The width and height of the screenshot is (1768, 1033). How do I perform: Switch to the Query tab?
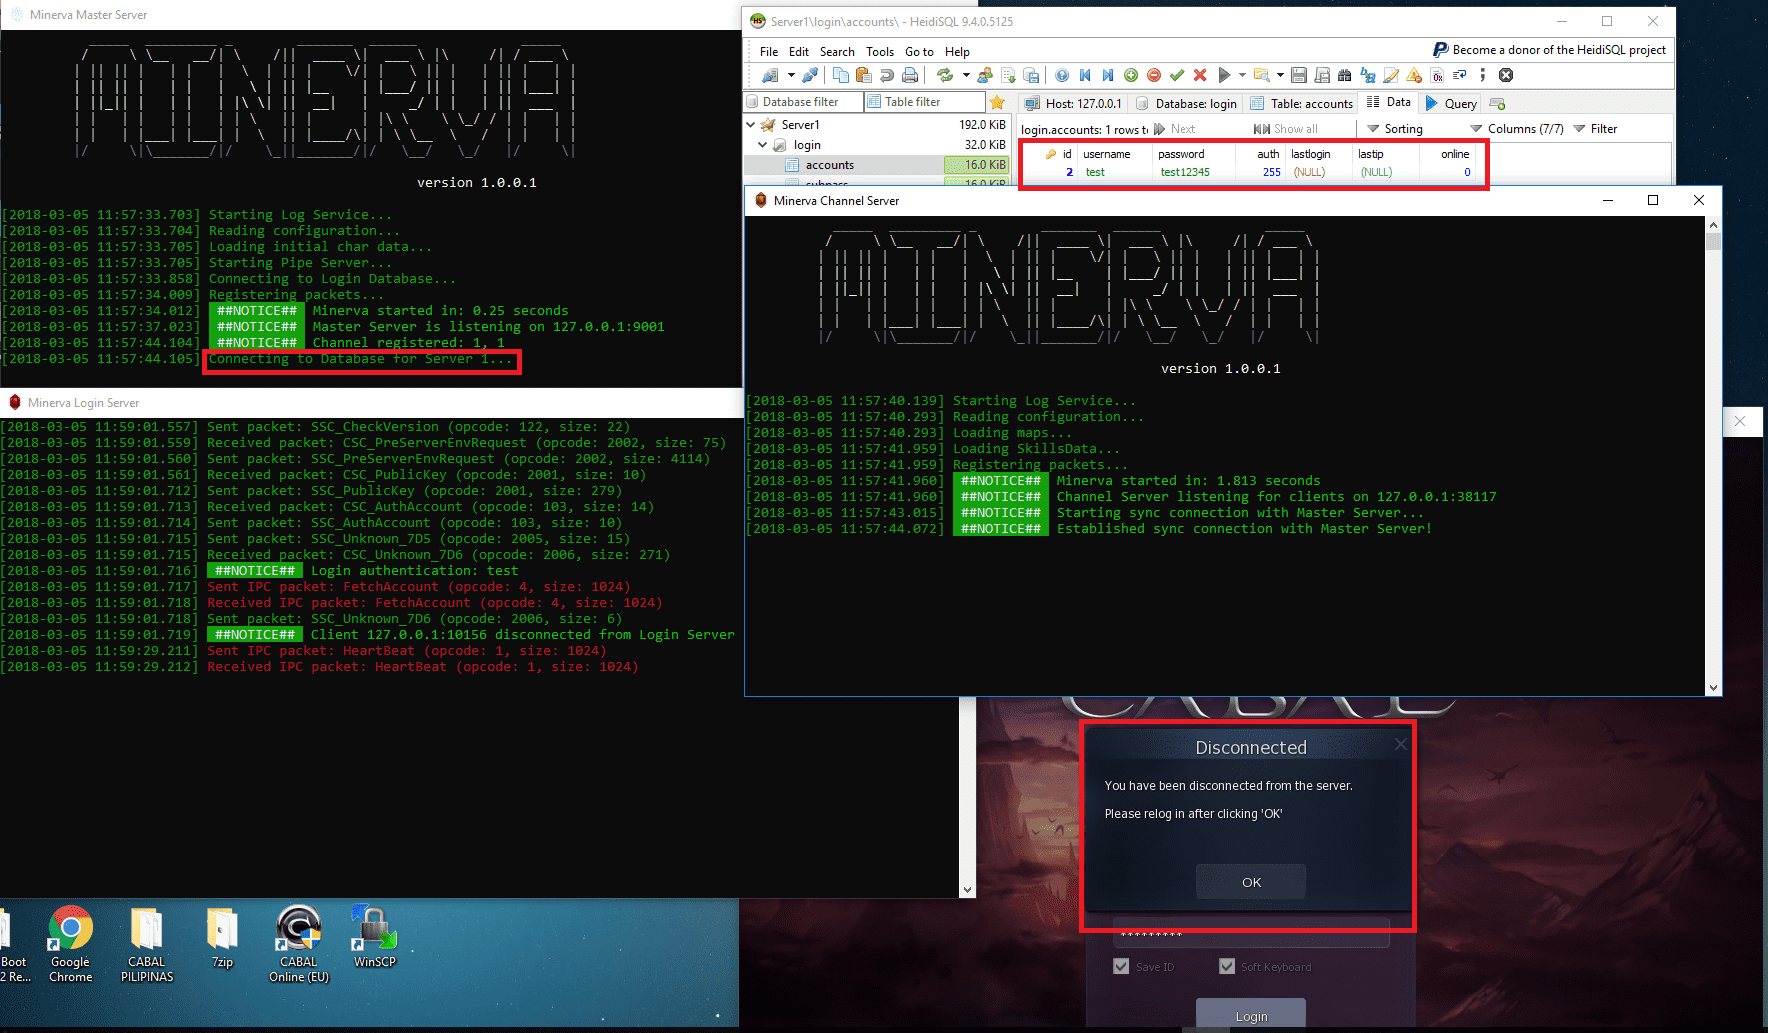pos(1451,103)
